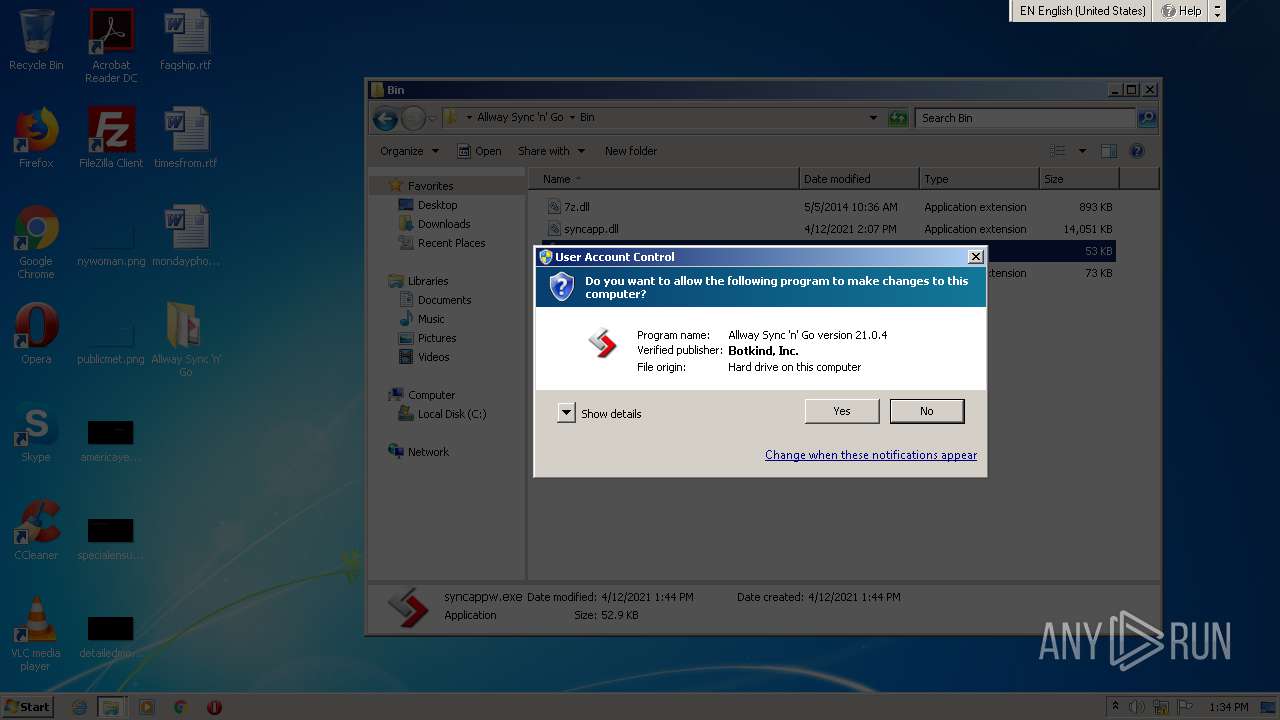Select Videos library

click(433, 357)
